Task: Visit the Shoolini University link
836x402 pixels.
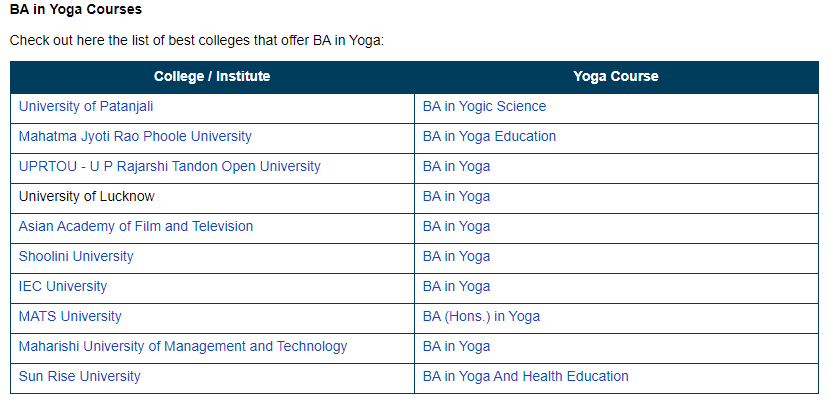Action: point(76,256)
